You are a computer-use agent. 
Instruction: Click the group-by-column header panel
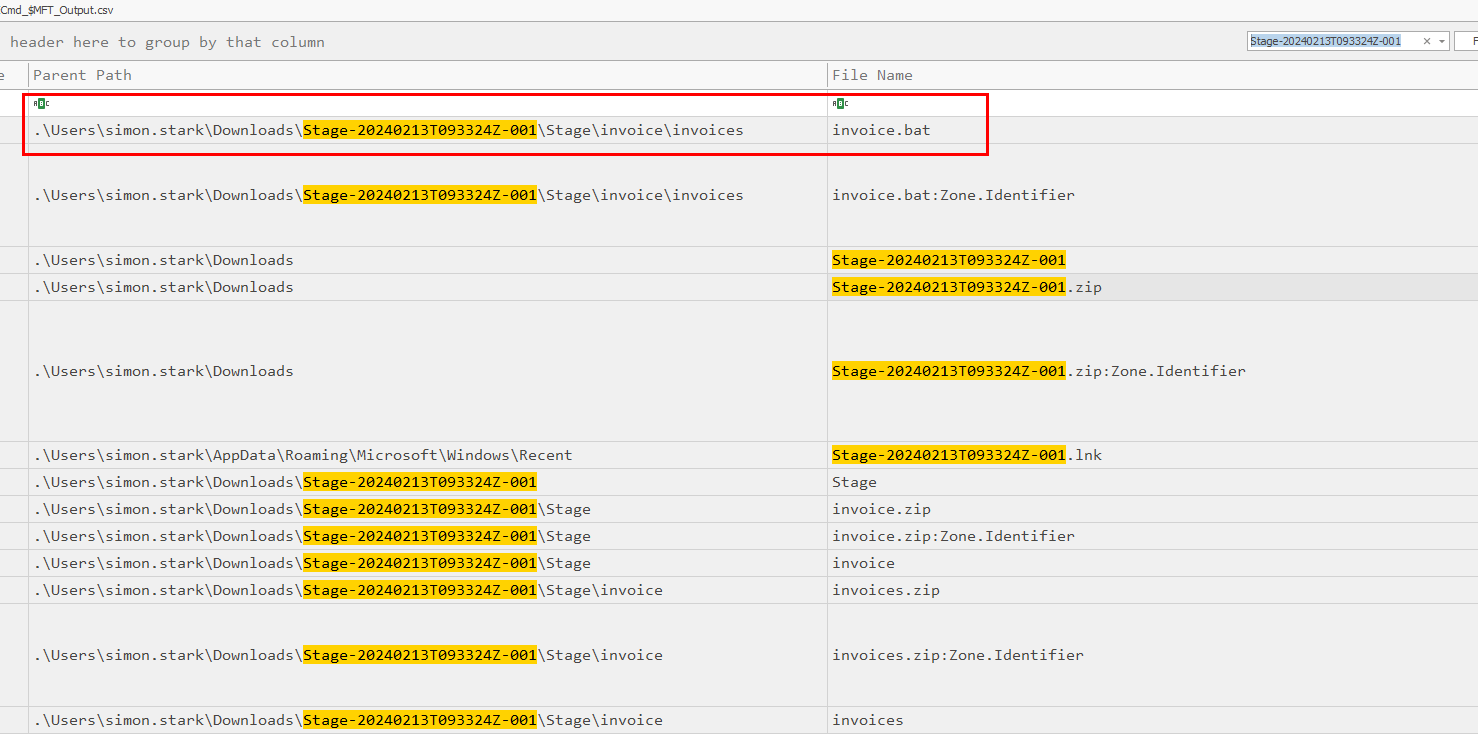pos(400,42)
